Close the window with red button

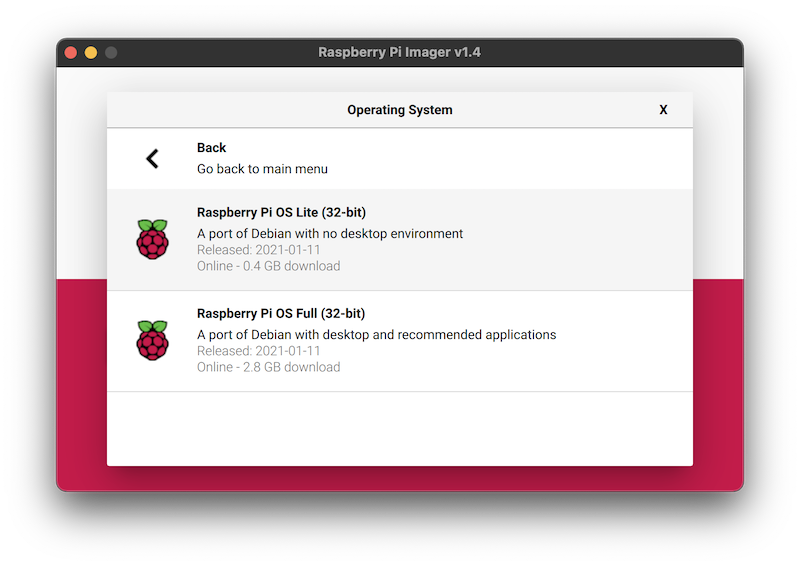click(x=71, y=52)
